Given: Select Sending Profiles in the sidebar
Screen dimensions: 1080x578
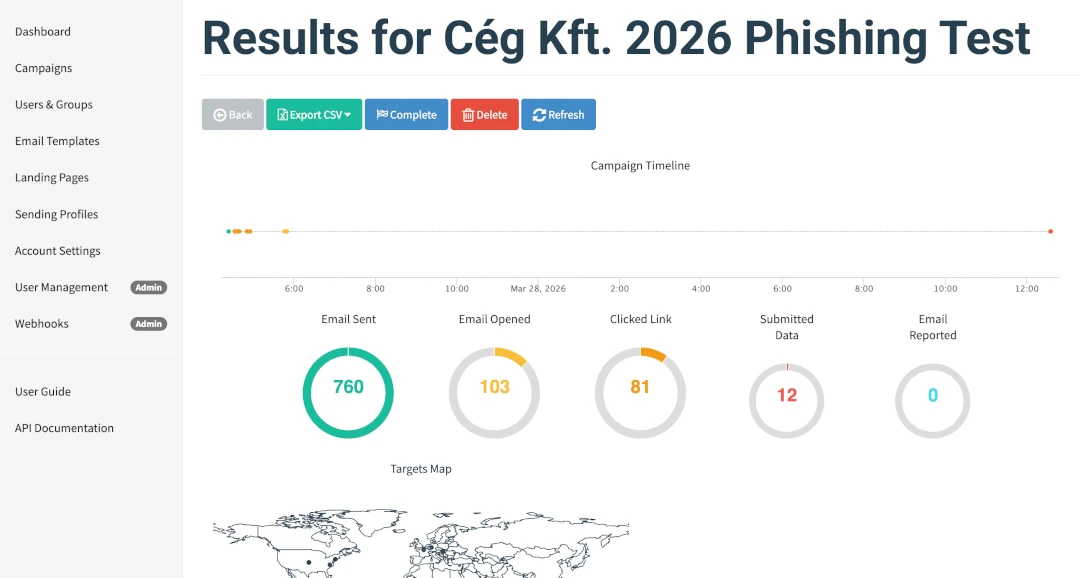Looking at the screenshot, I should 57,215.
